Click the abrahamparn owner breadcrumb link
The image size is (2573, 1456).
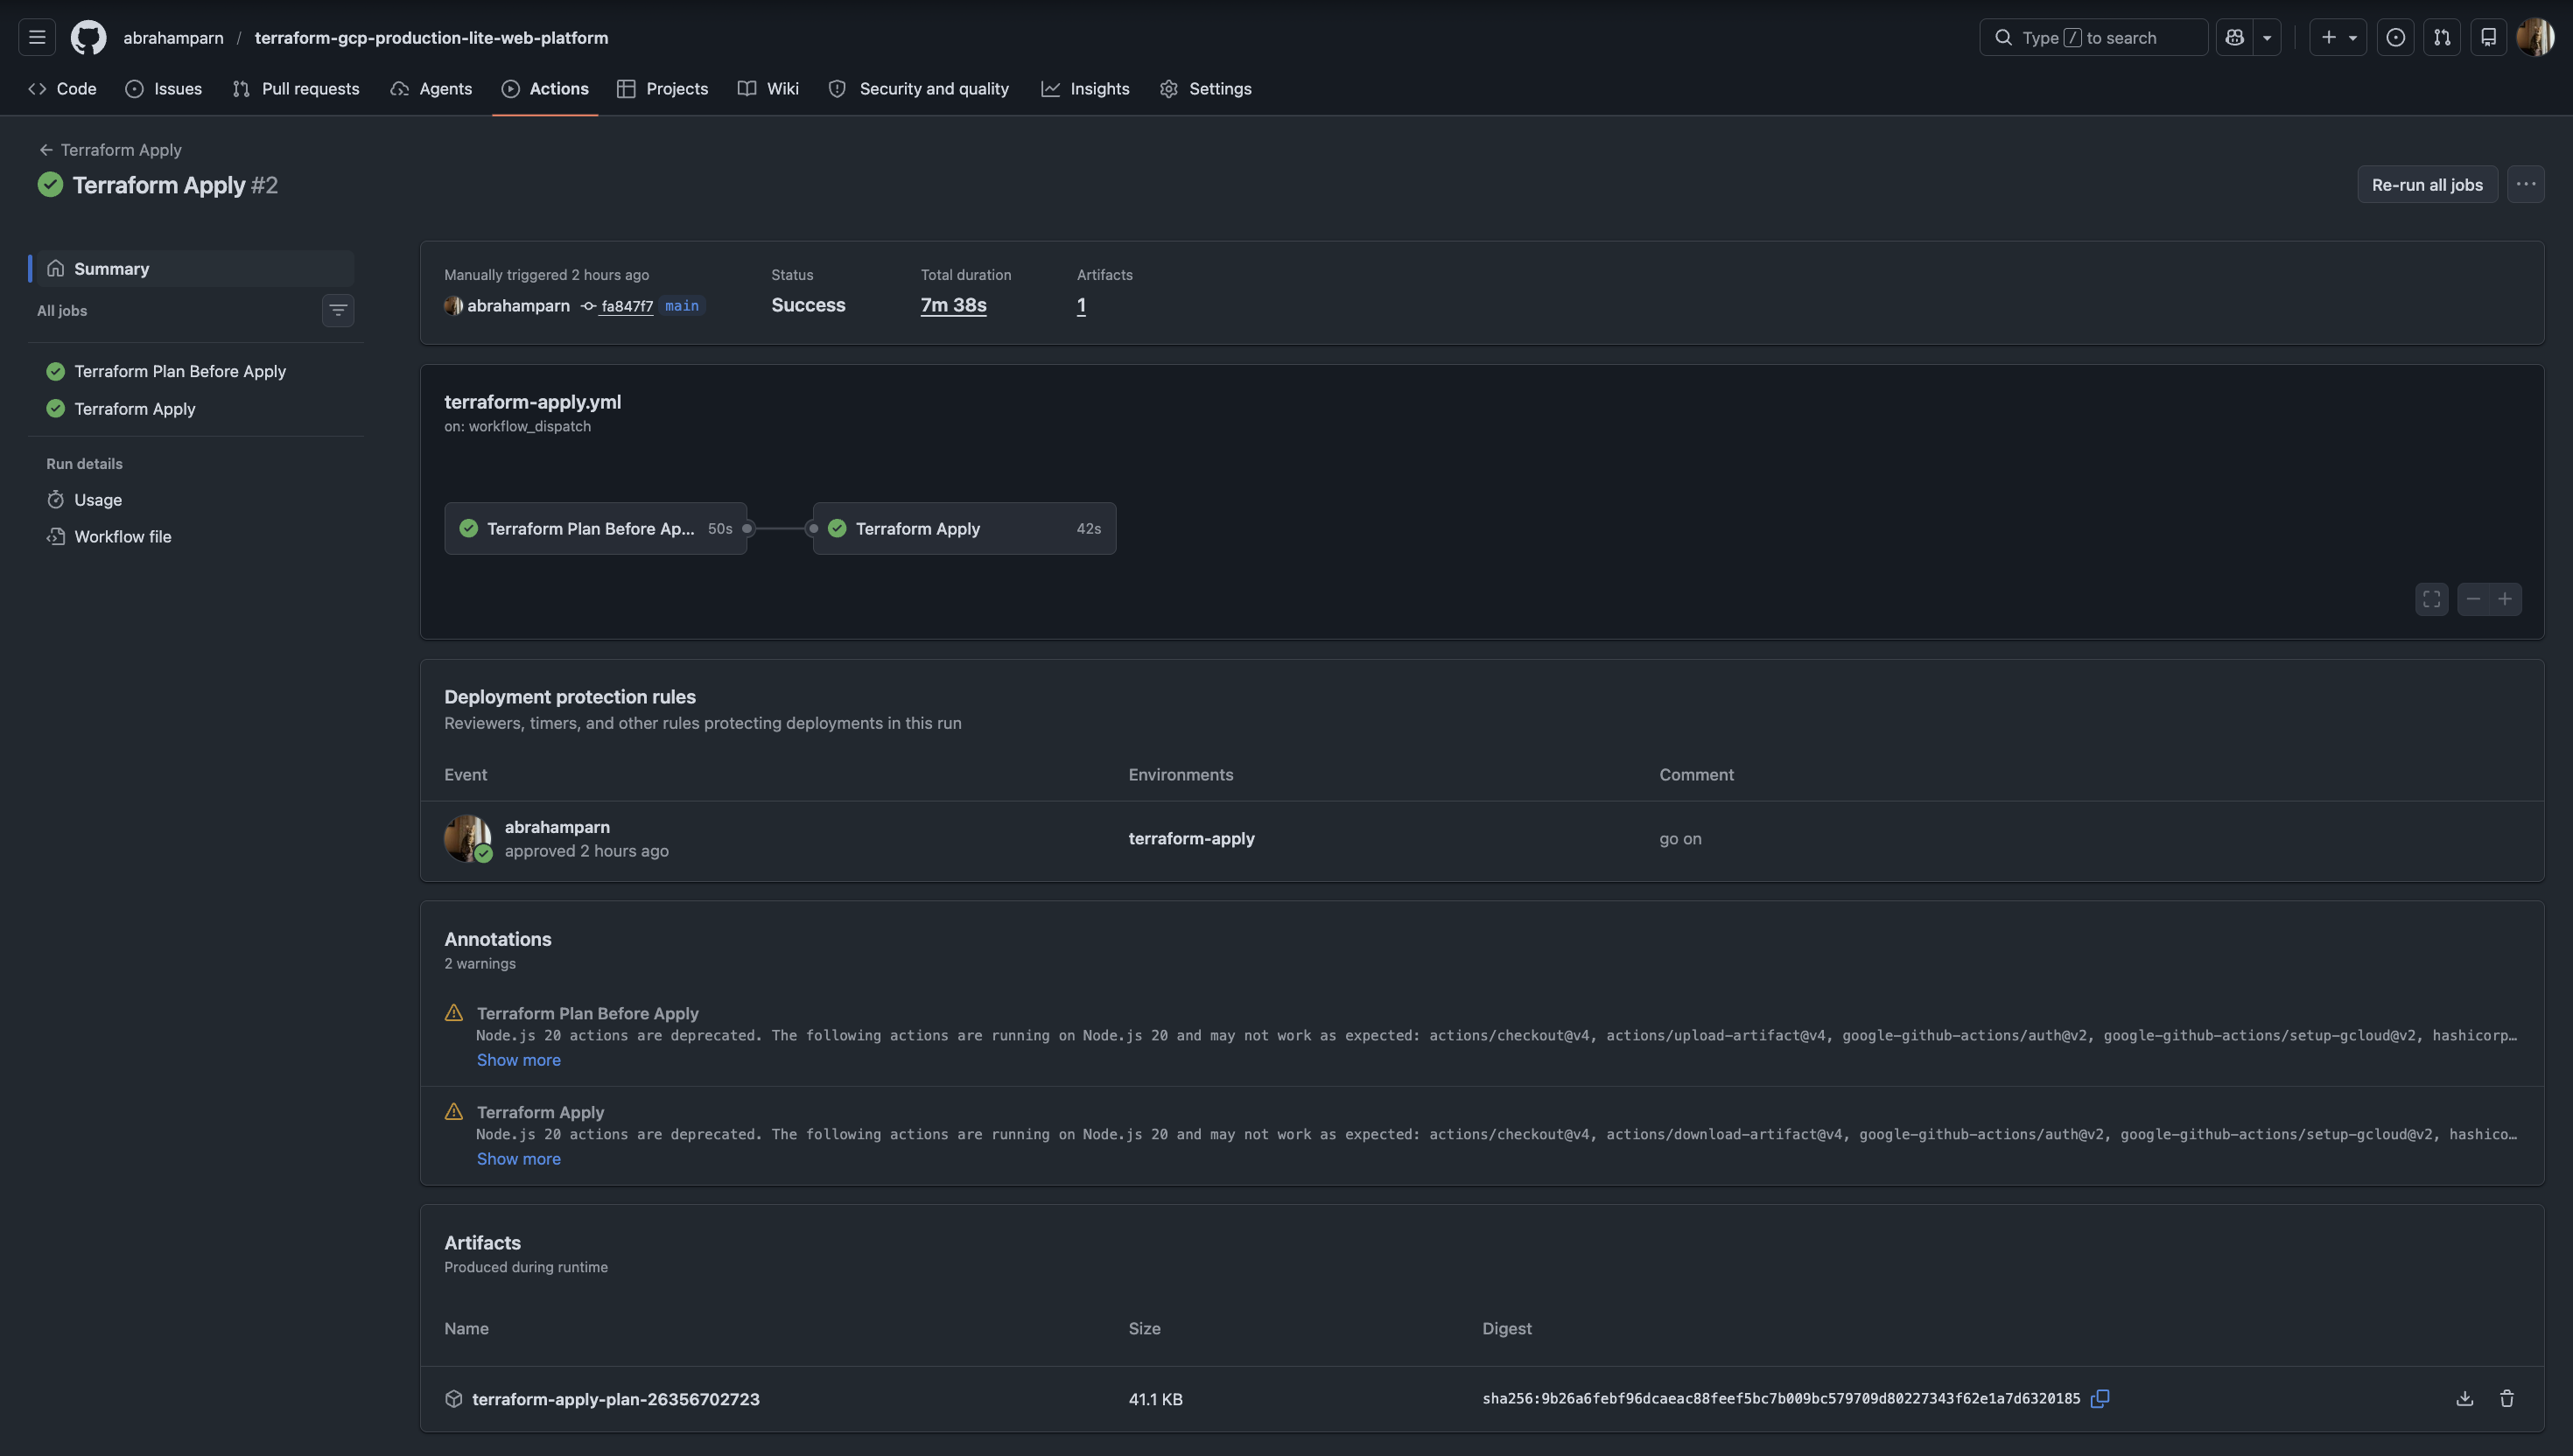[x=173, y=37]
